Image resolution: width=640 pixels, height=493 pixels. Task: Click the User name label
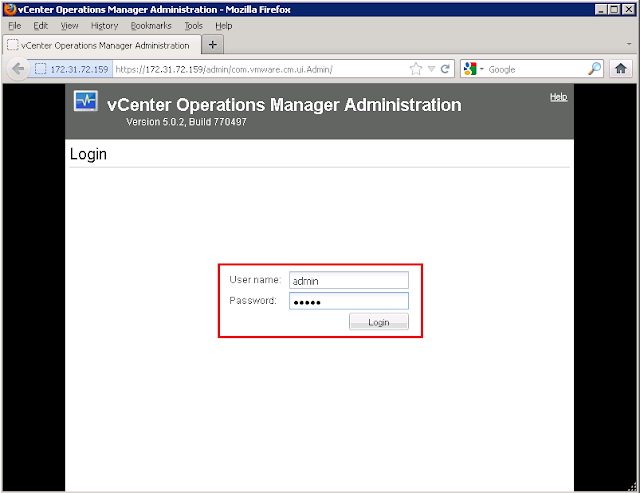255,280
